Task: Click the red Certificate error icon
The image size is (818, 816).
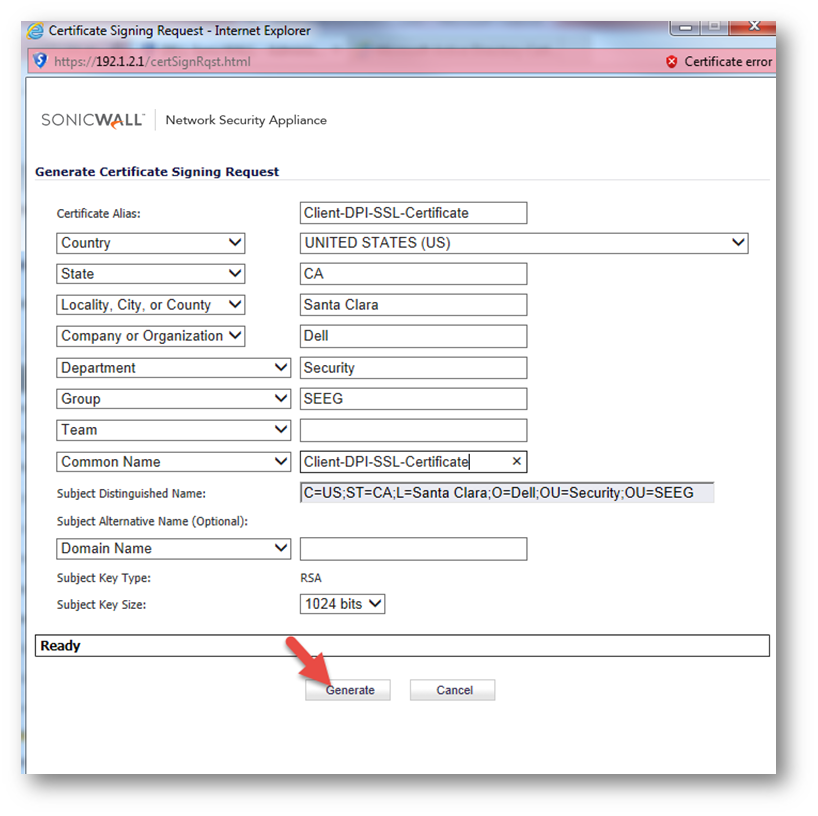Action: coord(671,62)
